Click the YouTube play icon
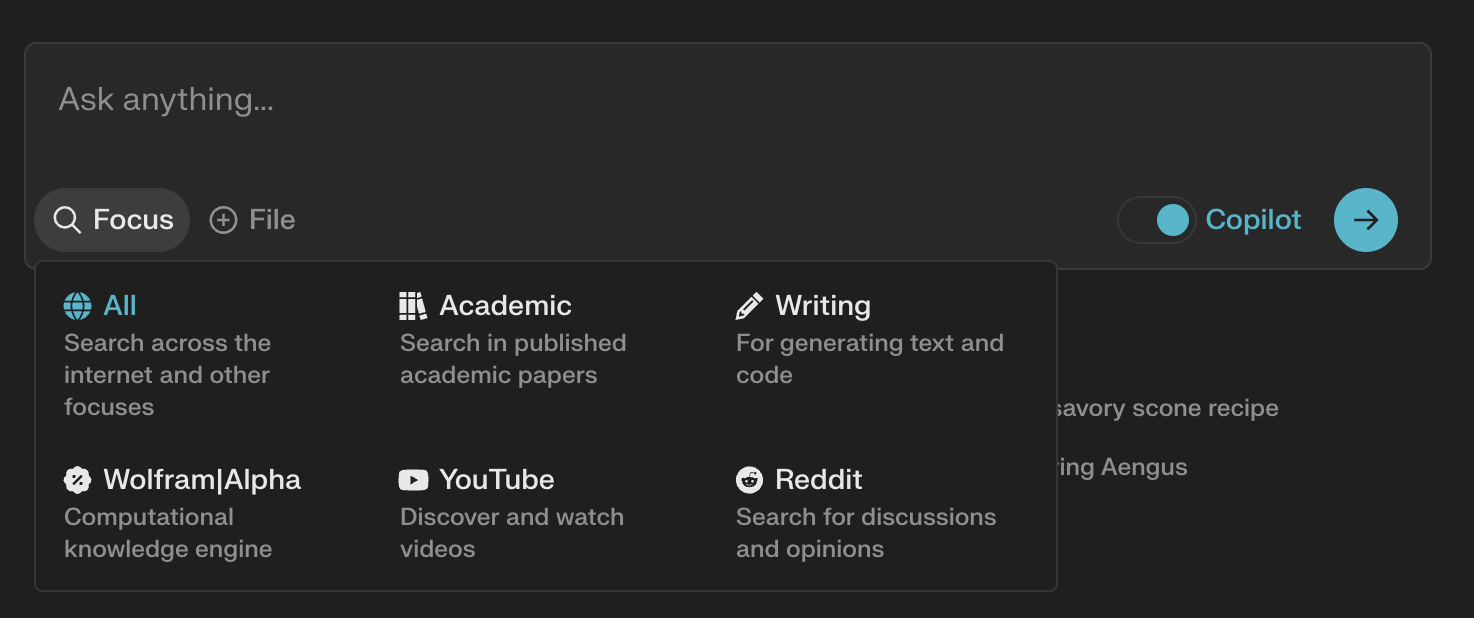This screenshot has width=1474, height=618. (413, 480)
